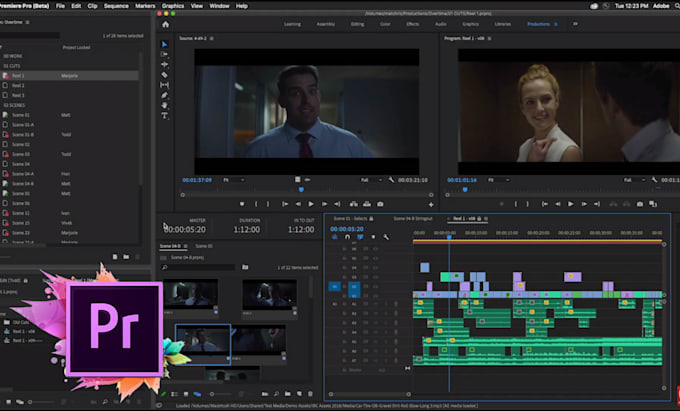
Task: Mark Out point in Source monitor
Action: [268, 204]
